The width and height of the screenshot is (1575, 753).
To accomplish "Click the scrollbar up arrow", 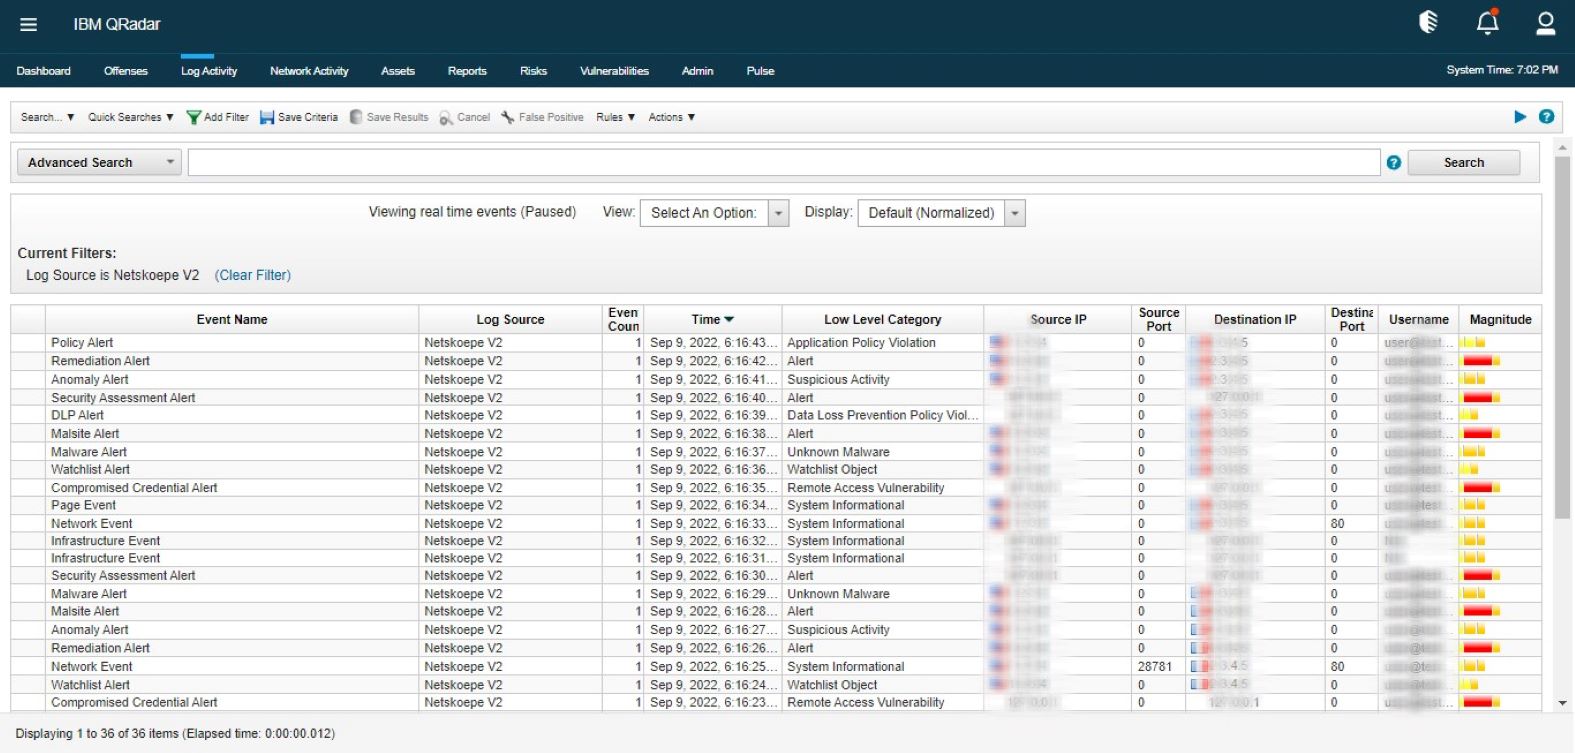I will pyautogui.click(x=1562, y=147).
